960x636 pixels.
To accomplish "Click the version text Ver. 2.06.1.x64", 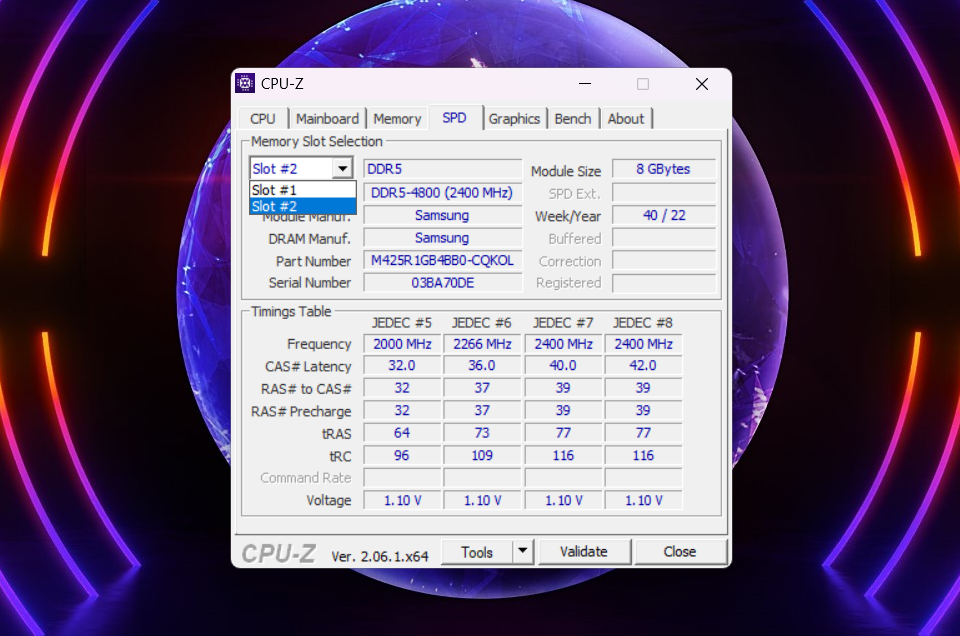I will (380, 556).
